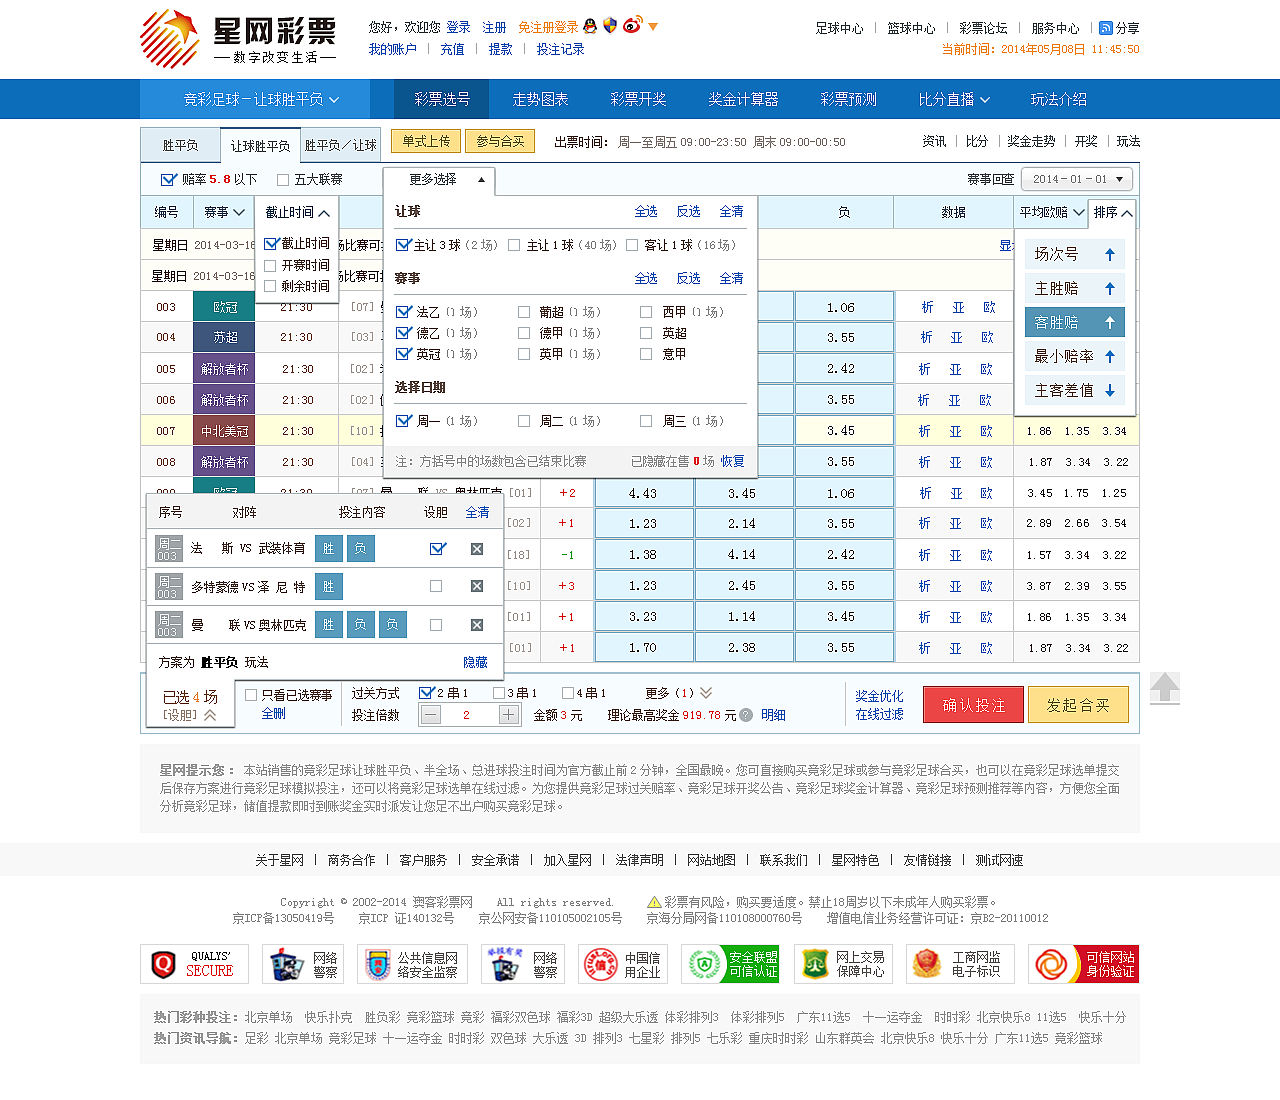Check the 主让1球 handicap filter
Viewport: 1280px width, 1100px height.
(514, 244)
